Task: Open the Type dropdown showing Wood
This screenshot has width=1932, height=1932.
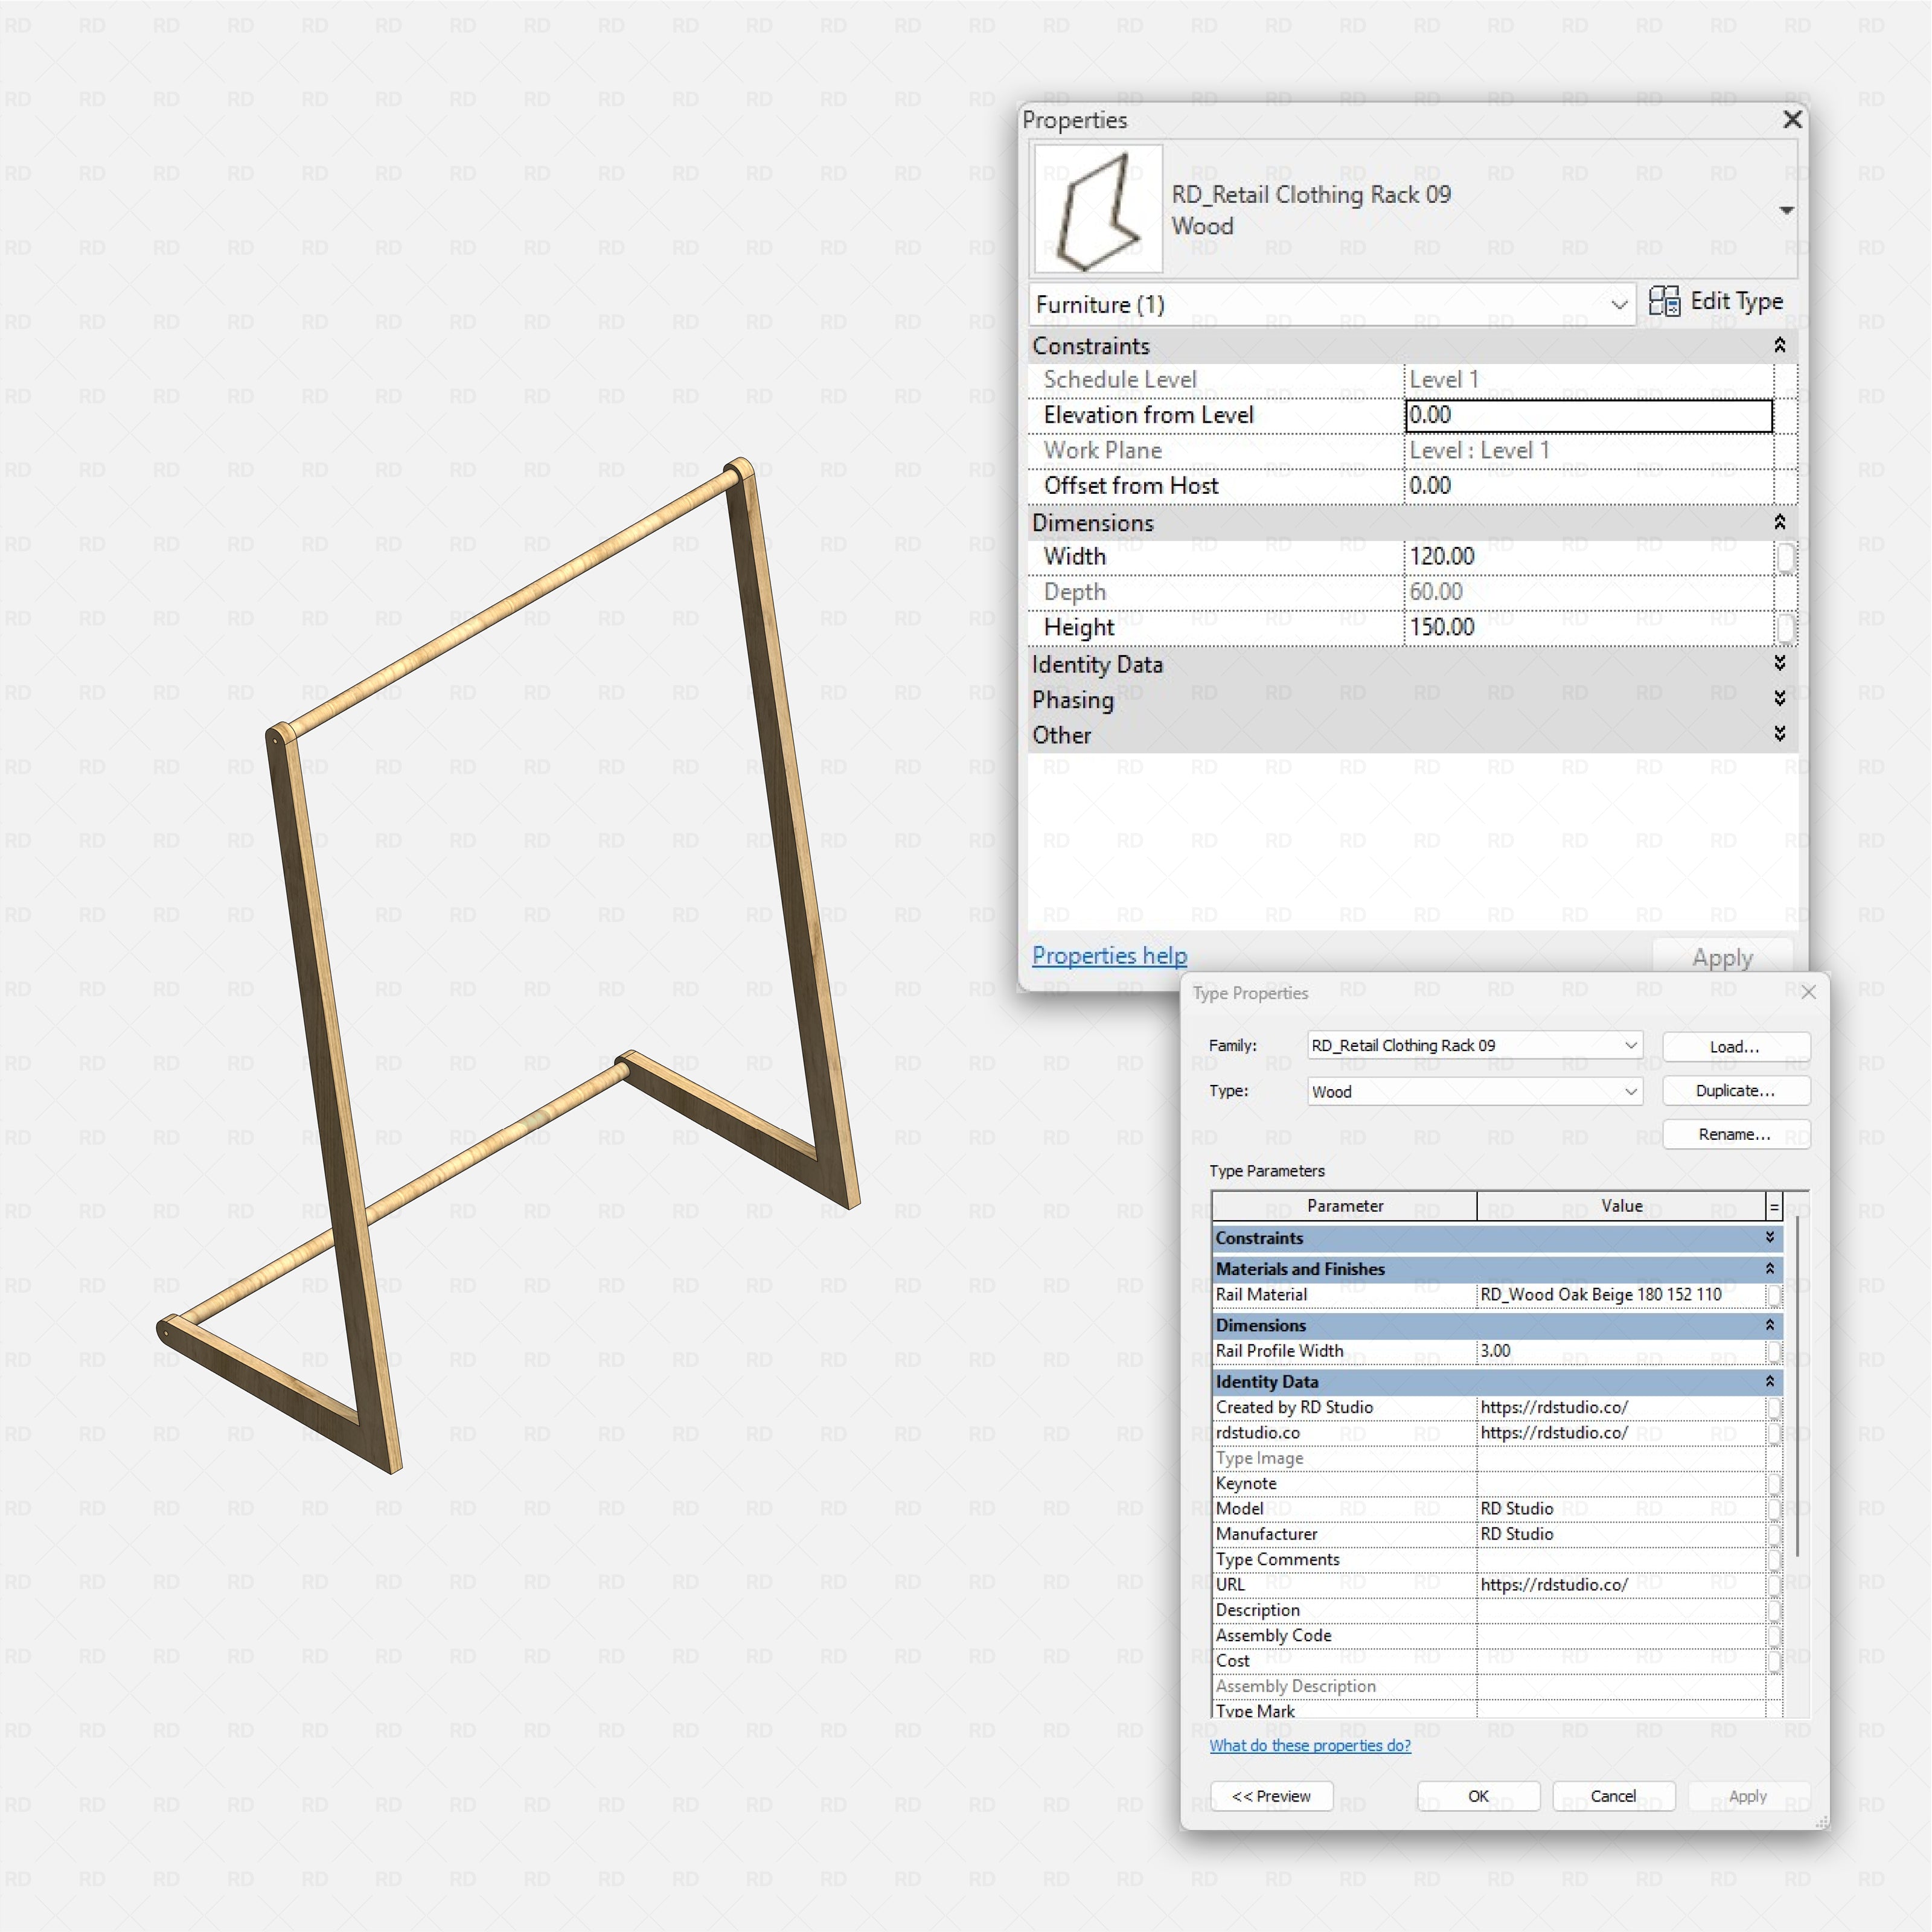Action: coord(1475,1092)
